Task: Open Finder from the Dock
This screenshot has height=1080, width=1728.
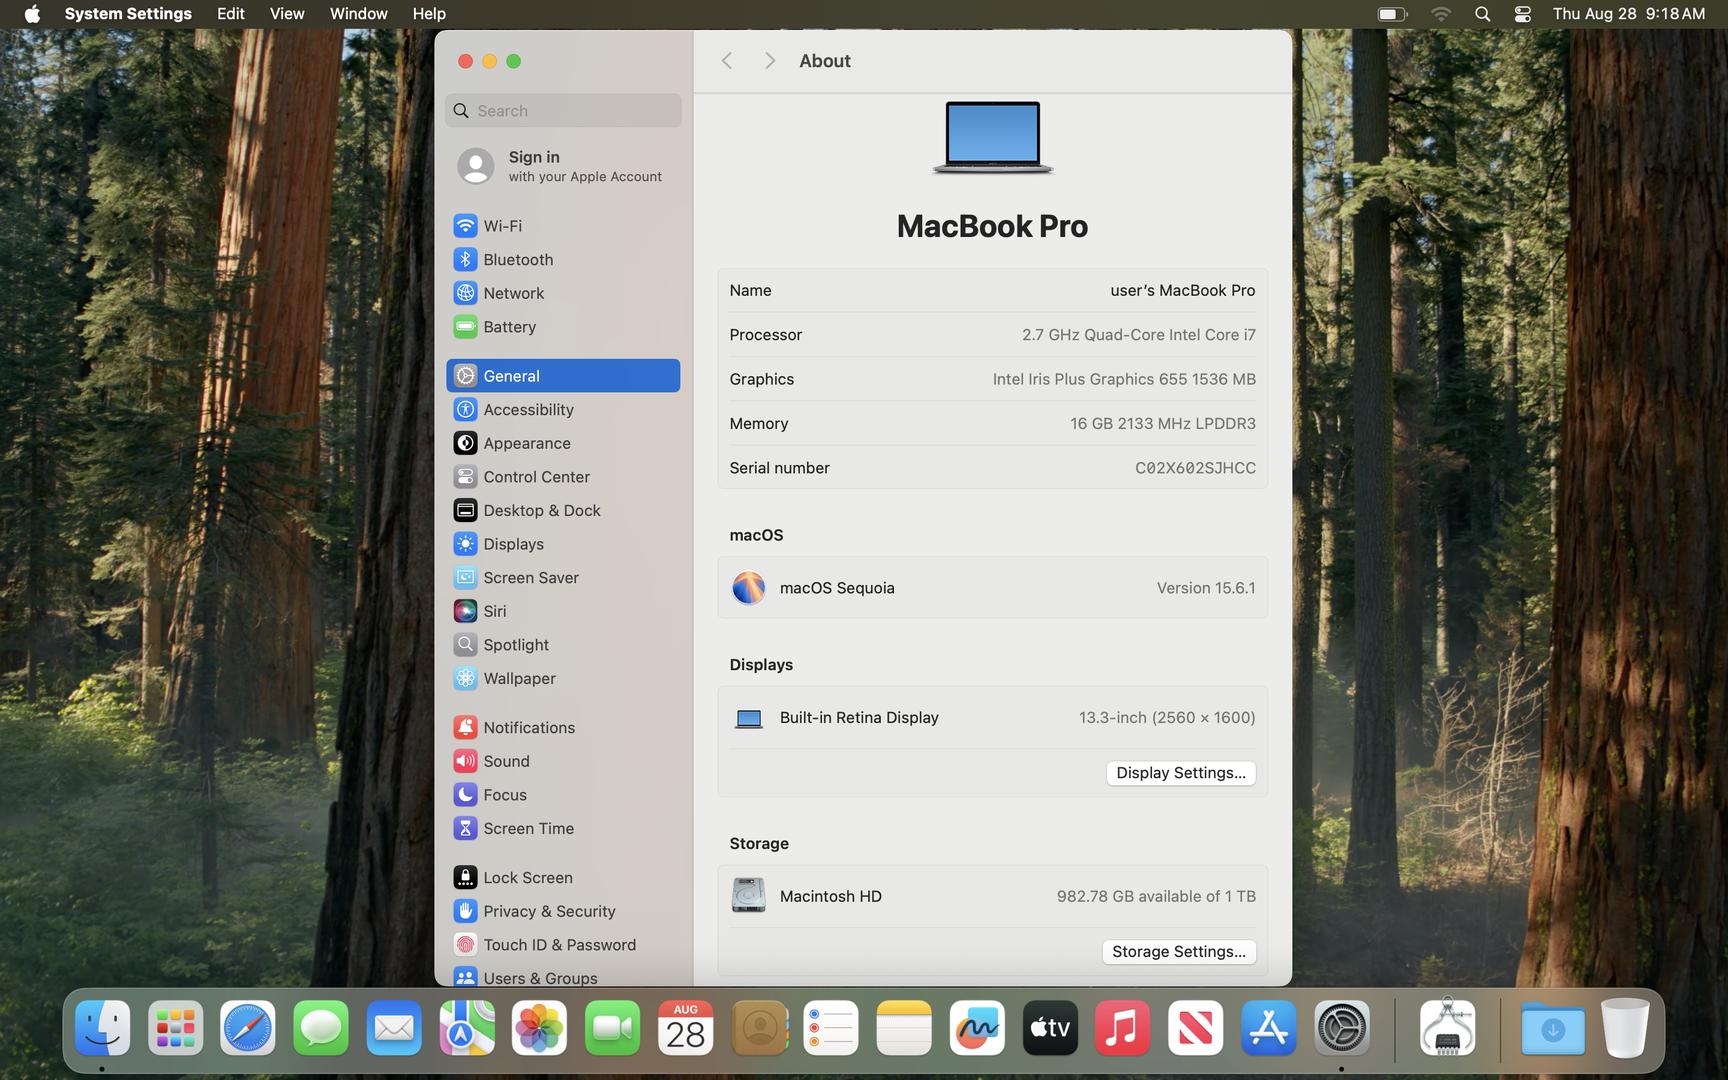Action: click(102, 1028)
